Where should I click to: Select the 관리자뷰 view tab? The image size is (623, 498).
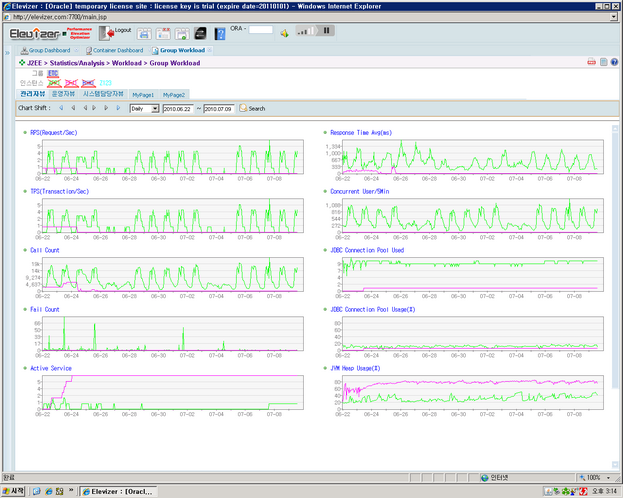click(x=33, y=94)
